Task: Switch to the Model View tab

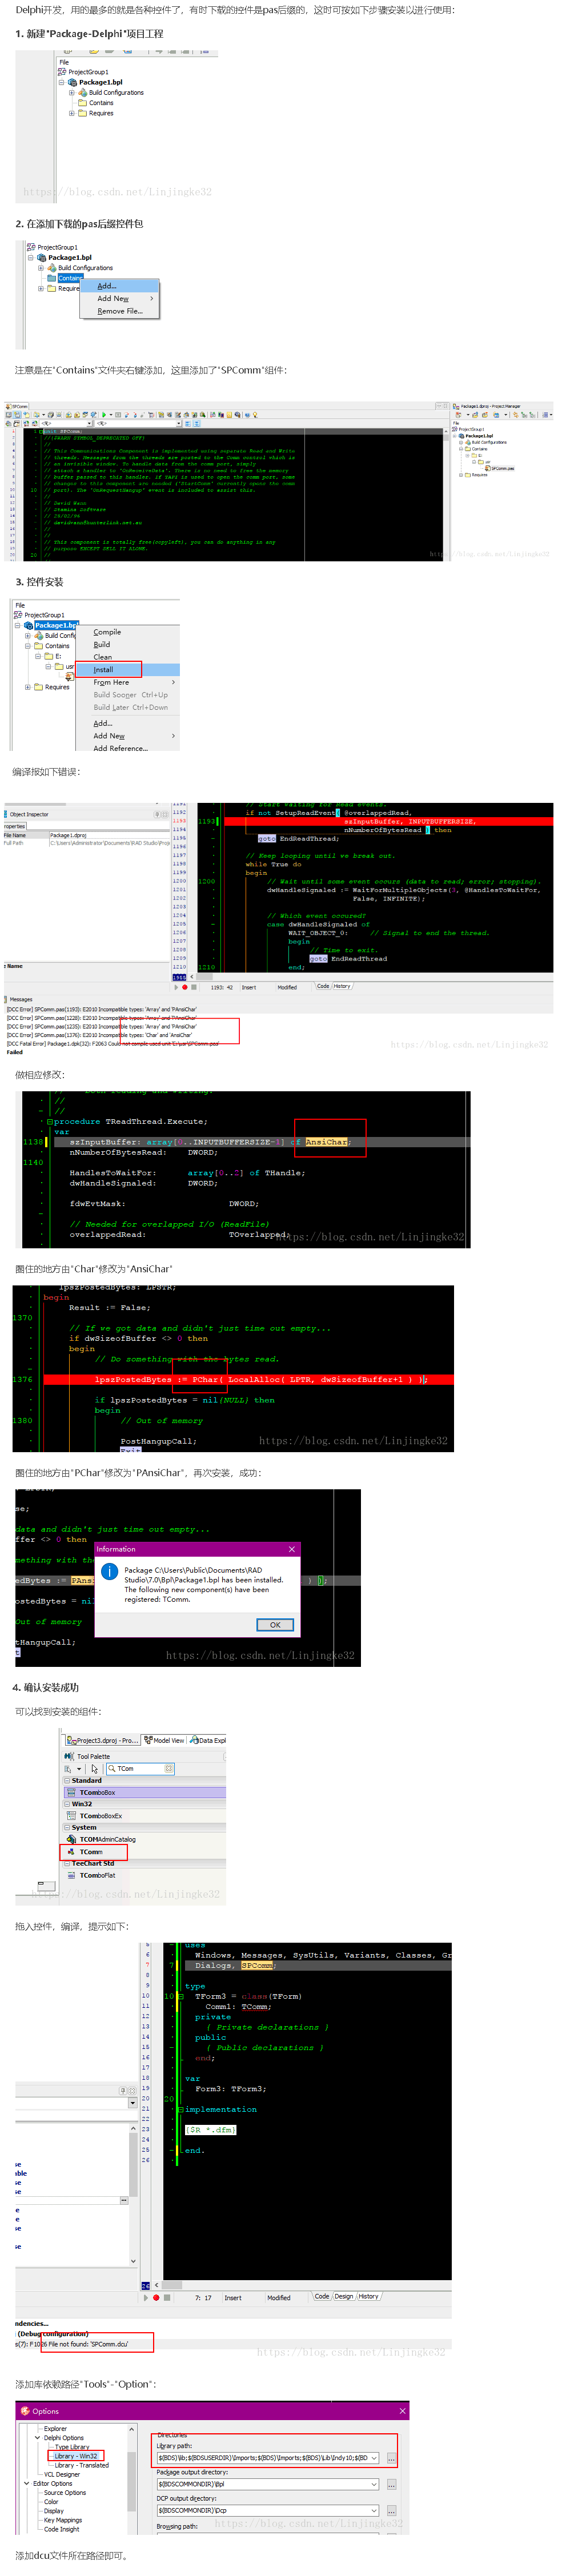Action: click(164, 1740)
